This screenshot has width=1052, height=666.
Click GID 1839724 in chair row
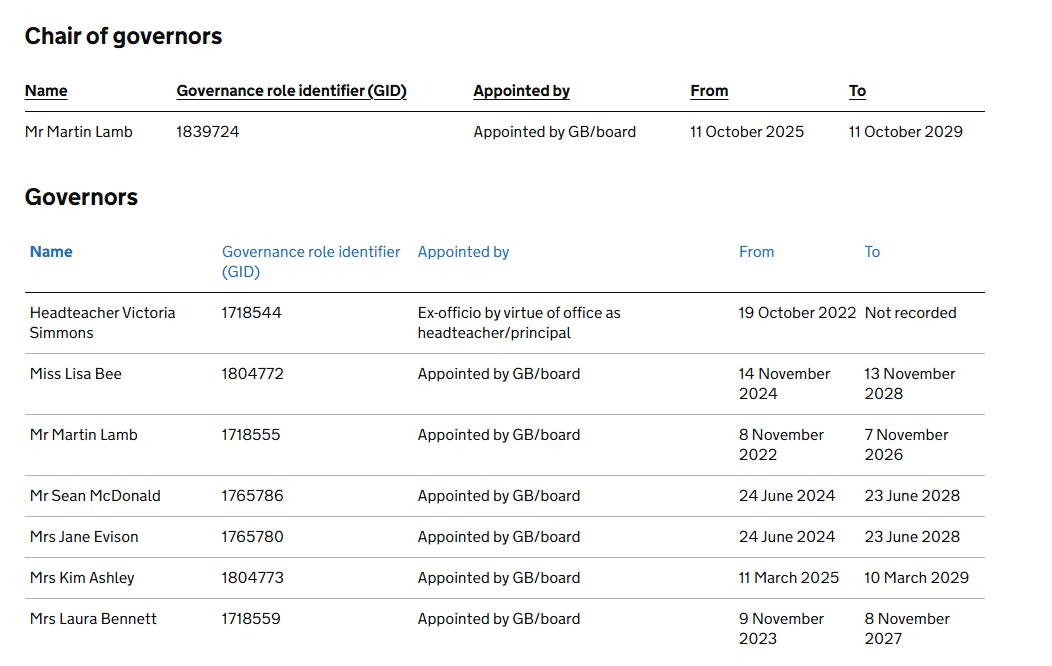pos(208,132)
